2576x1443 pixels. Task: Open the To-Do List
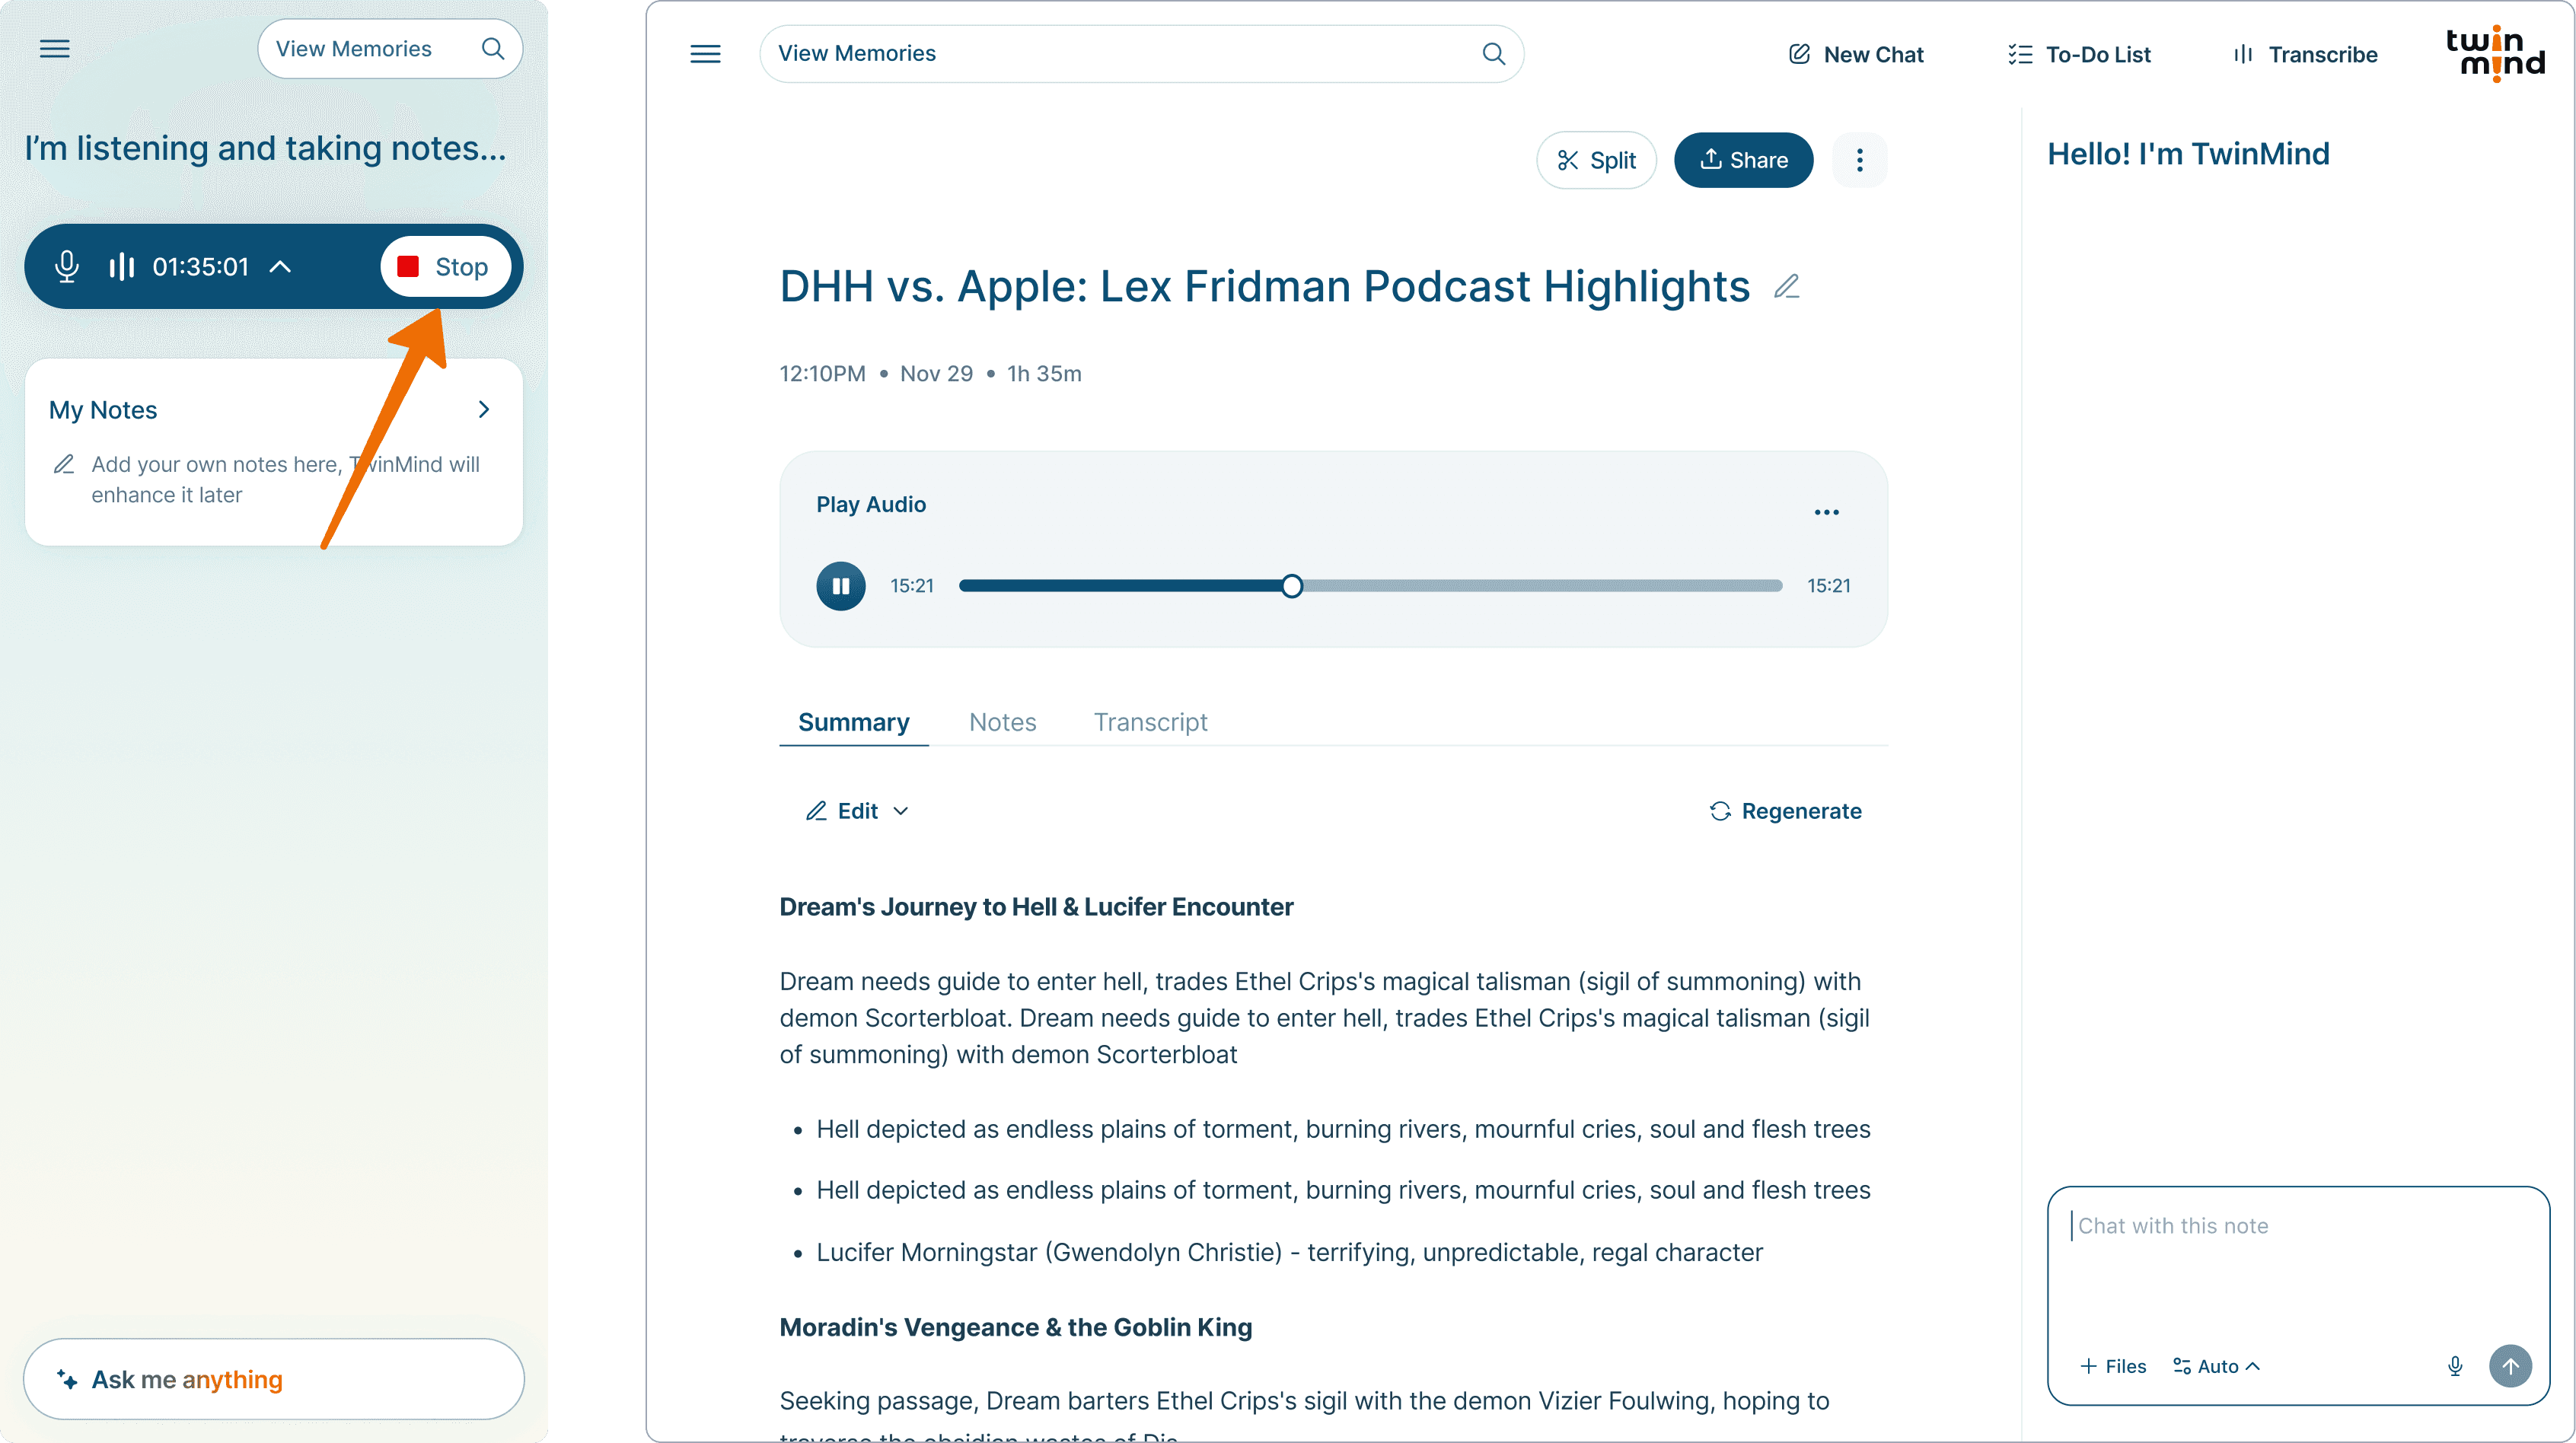[x=2079, y=54]
